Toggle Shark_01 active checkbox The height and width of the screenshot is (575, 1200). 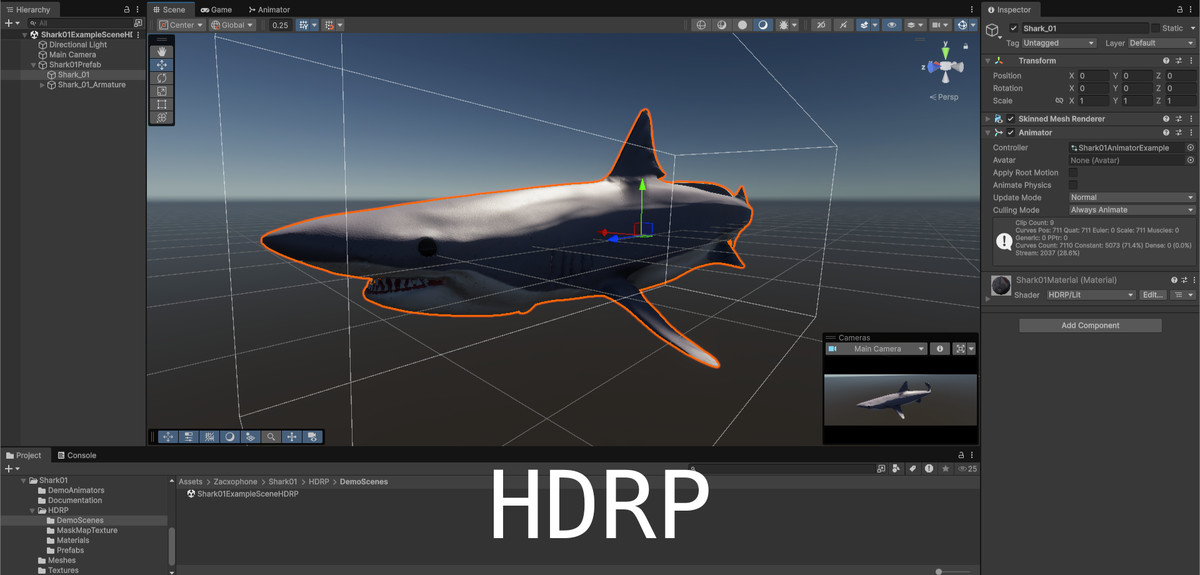point(1013,28)
